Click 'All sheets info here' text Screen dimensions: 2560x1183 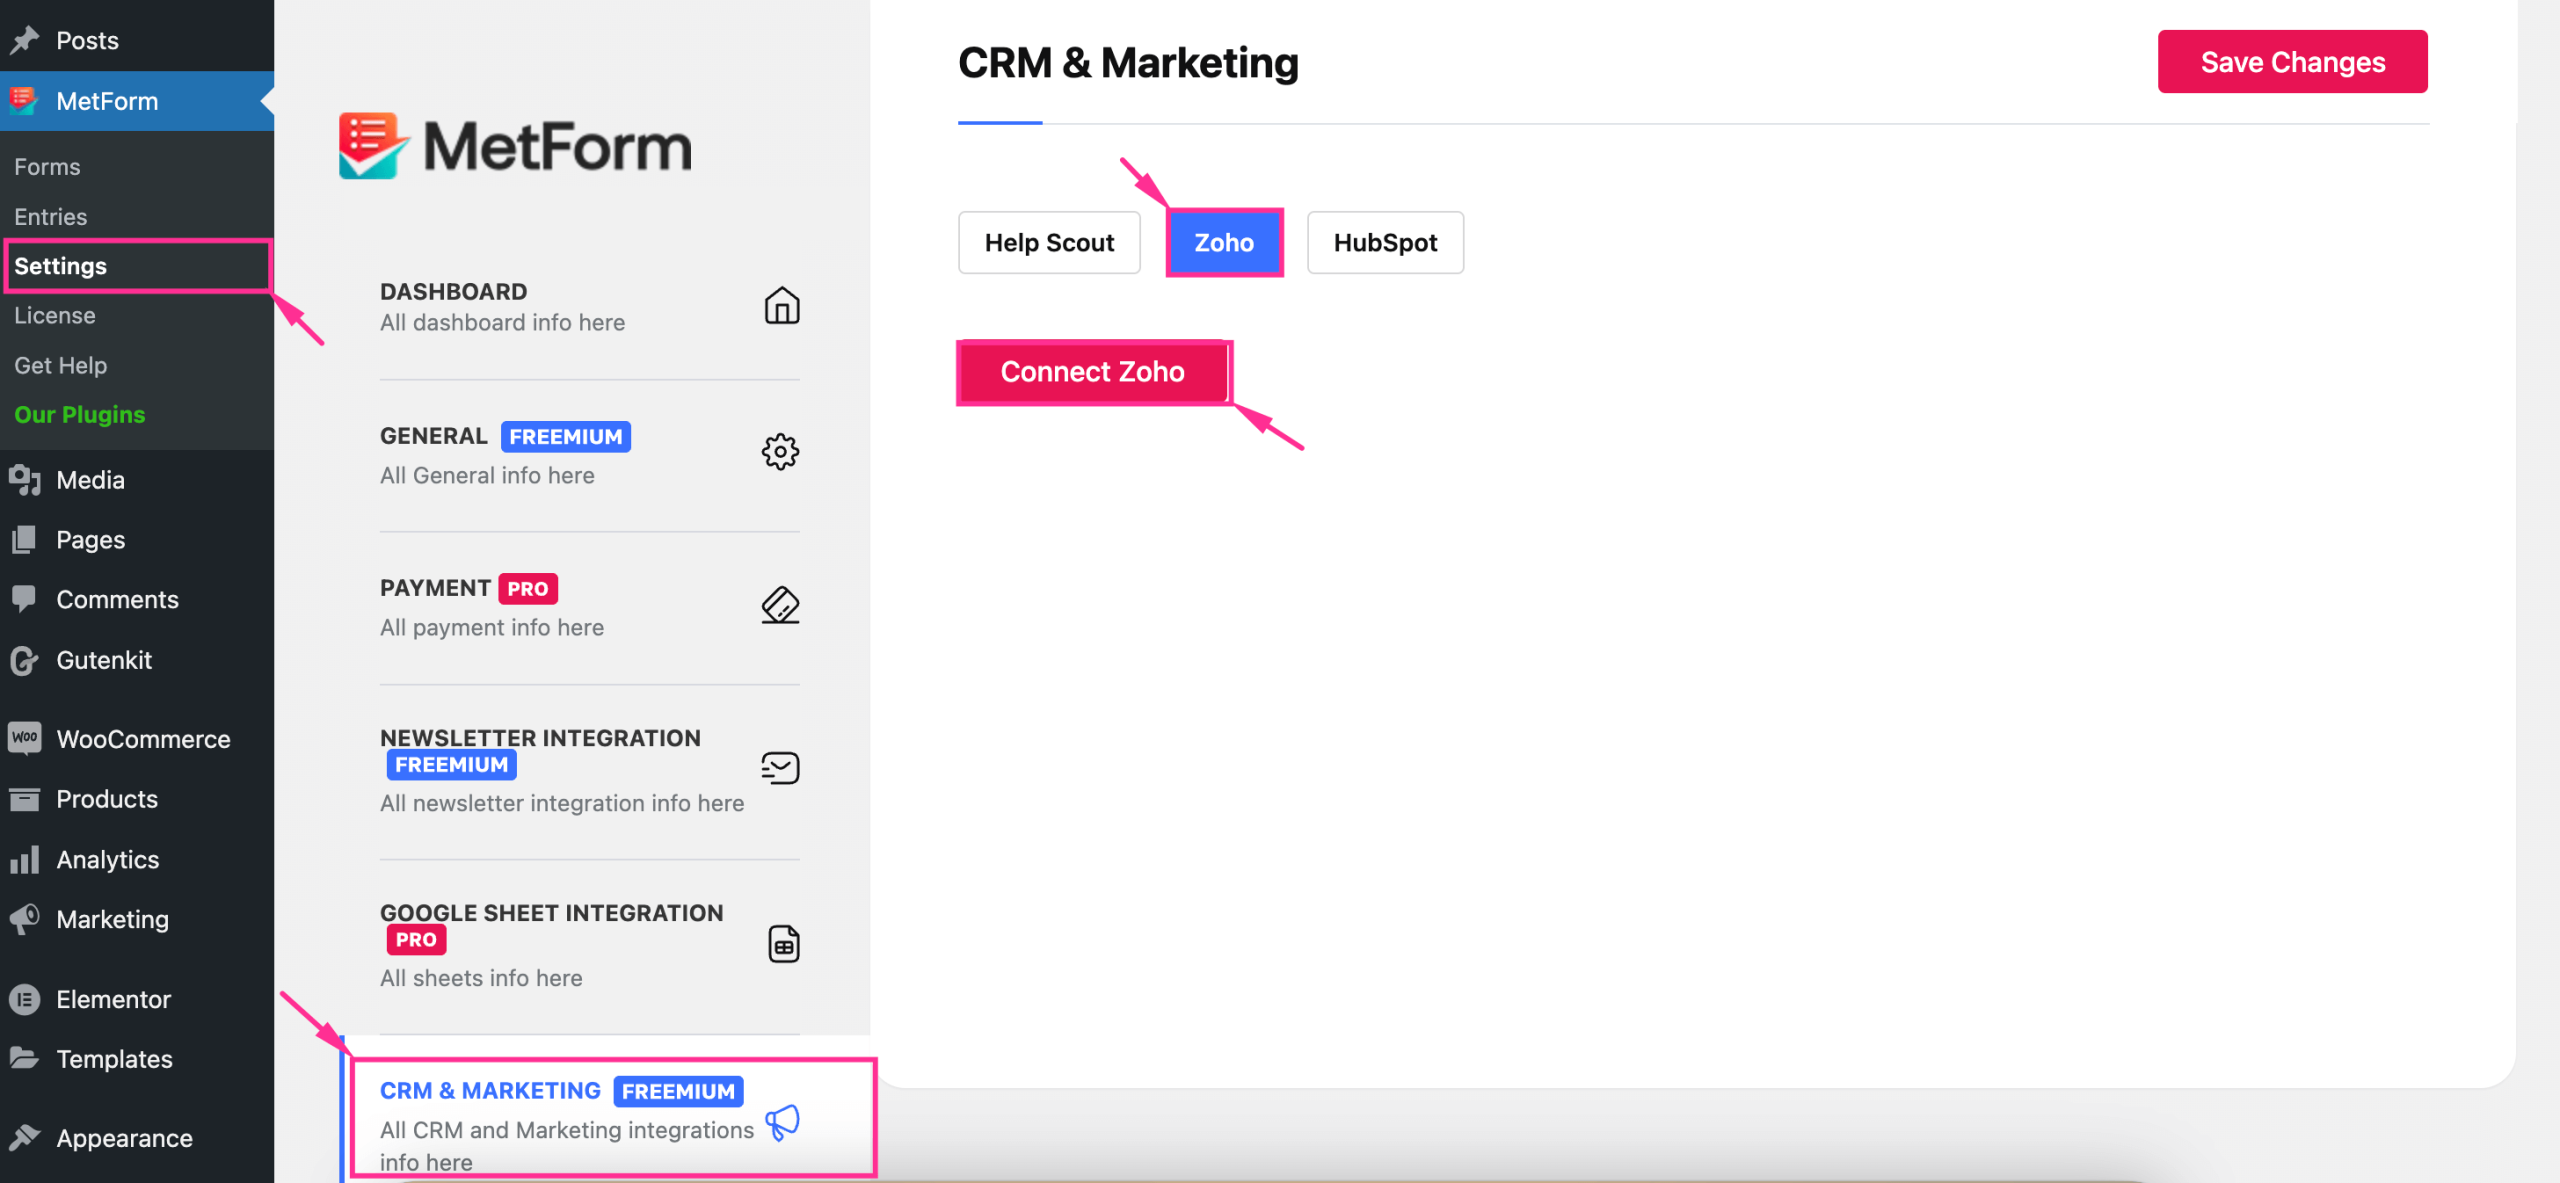[481, 978]
